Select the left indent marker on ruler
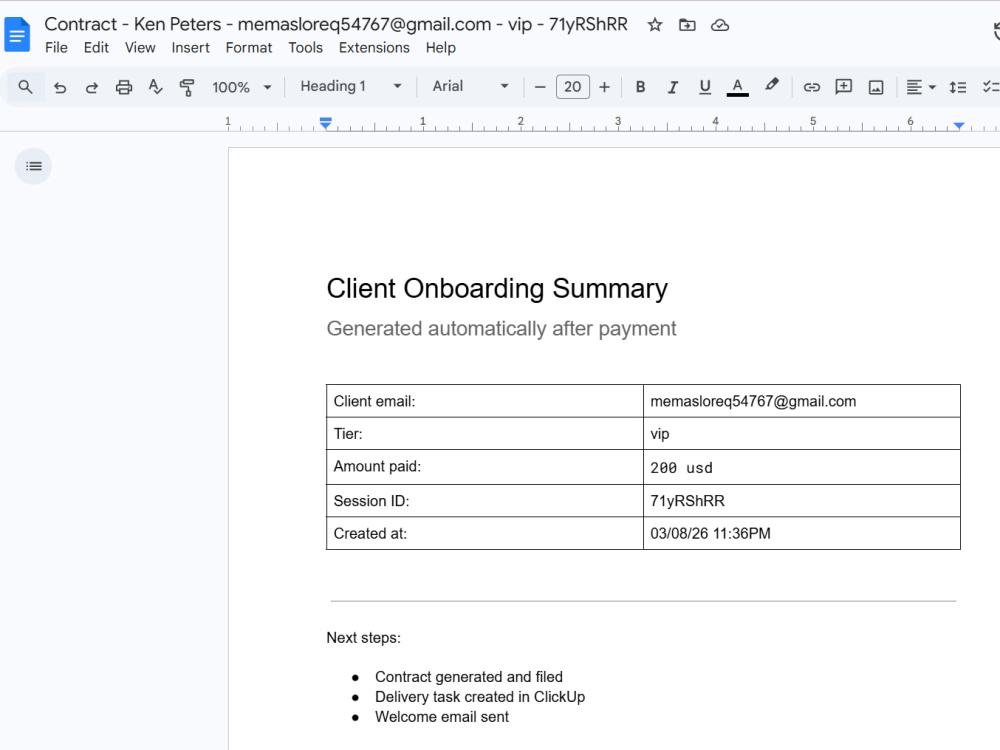Viewport: 1000px width, 750px height. (325, 125)
